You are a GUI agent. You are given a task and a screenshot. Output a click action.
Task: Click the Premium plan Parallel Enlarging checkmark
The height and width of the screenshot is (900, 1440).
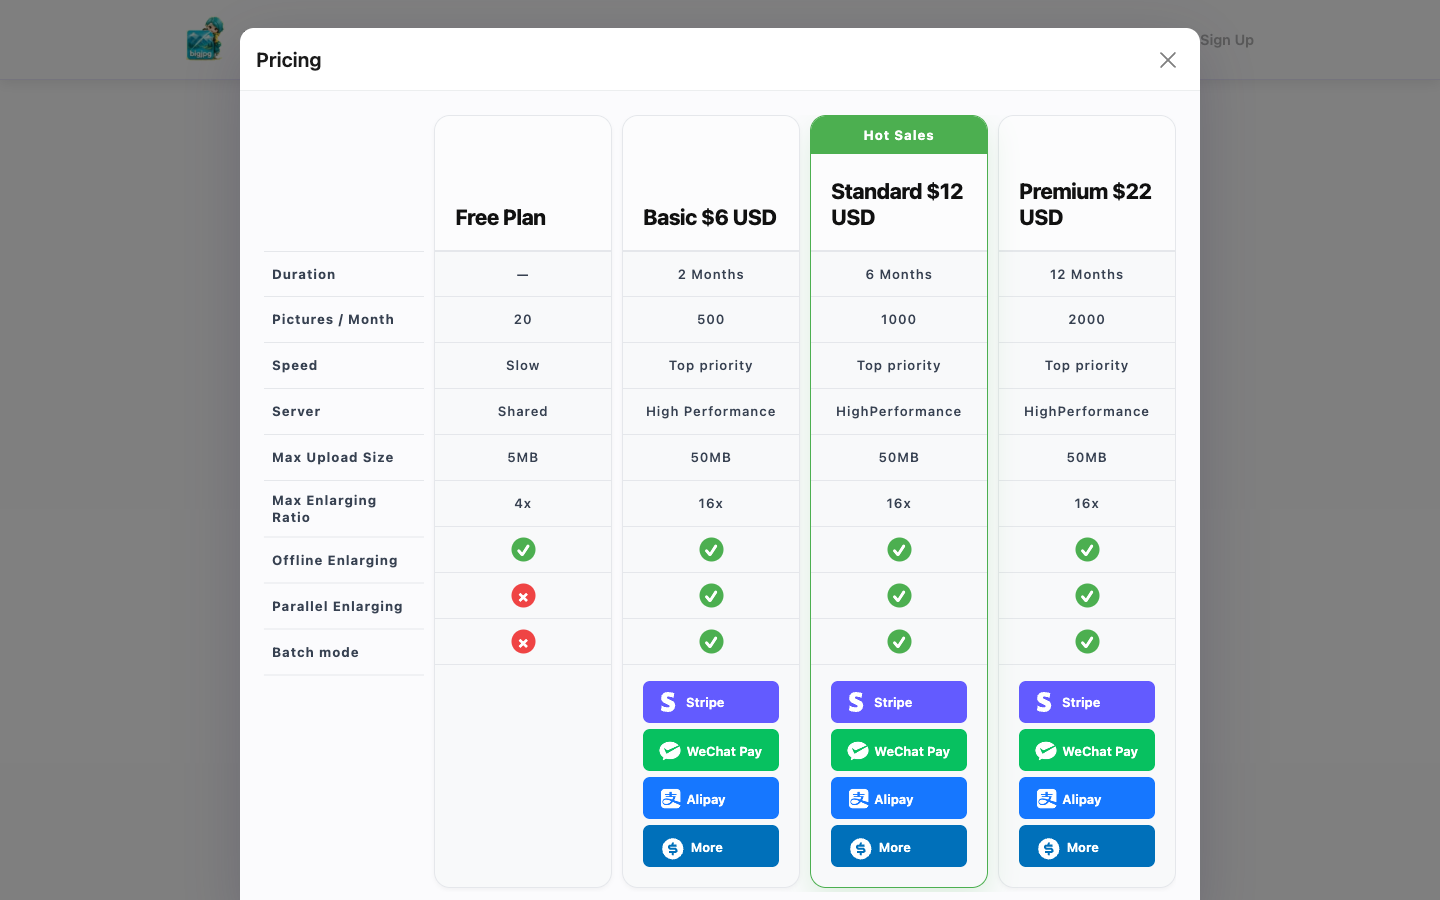pos(1087,596)
